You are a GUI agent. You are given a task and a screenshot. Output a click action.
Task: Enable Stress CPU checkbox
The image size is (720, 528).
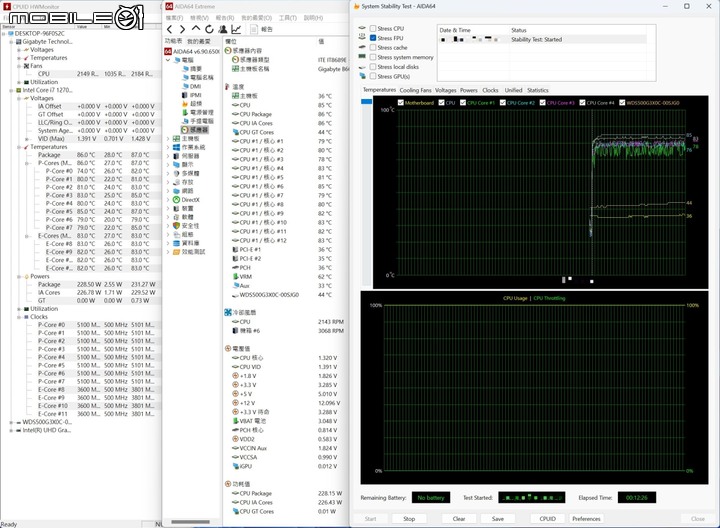[373, 28]
